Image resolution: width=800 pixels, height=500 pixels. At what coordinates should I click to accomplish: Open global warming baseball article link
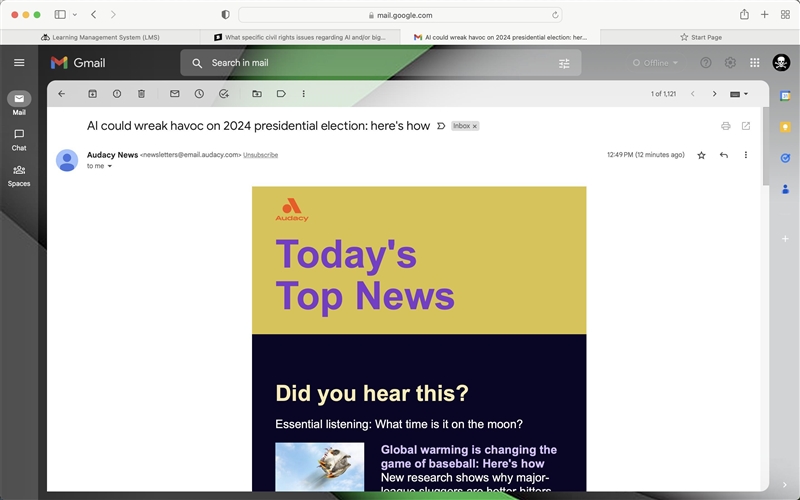[469, 457]
